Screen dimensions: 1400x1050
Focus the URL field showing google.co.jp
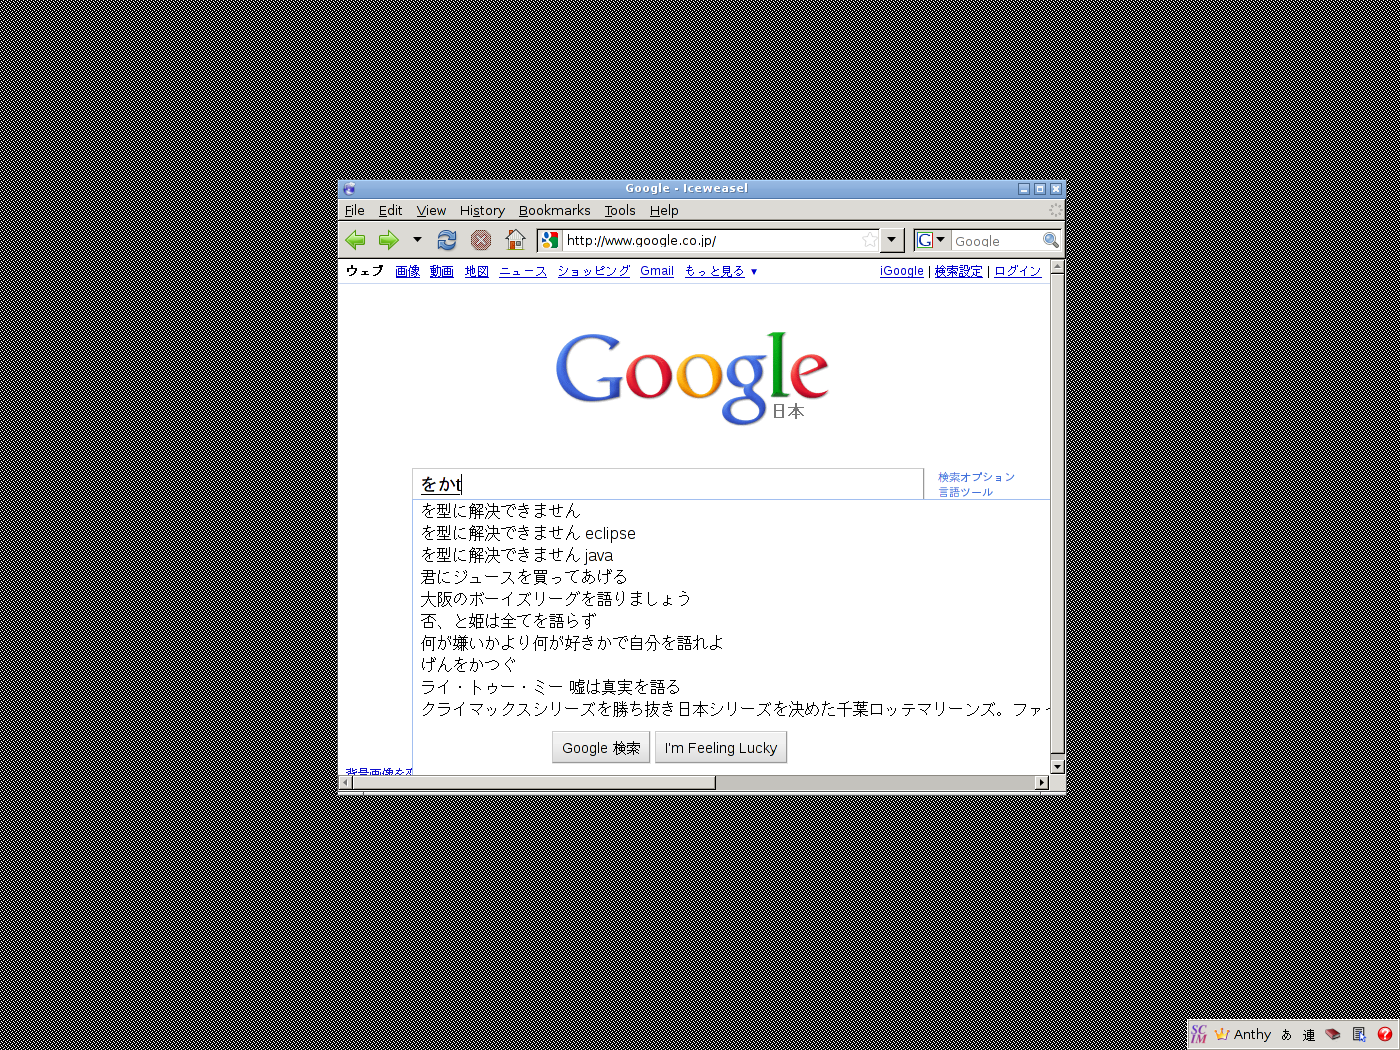711,240
